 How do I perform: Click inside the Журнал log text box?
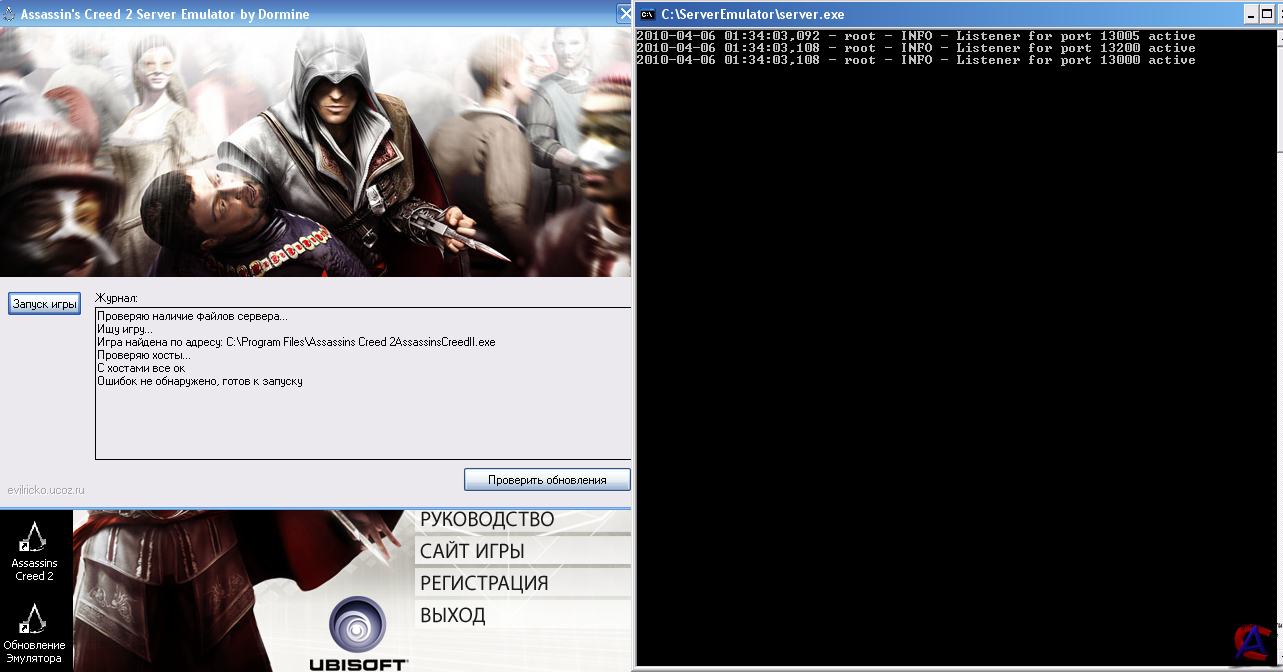pos(362,420)
